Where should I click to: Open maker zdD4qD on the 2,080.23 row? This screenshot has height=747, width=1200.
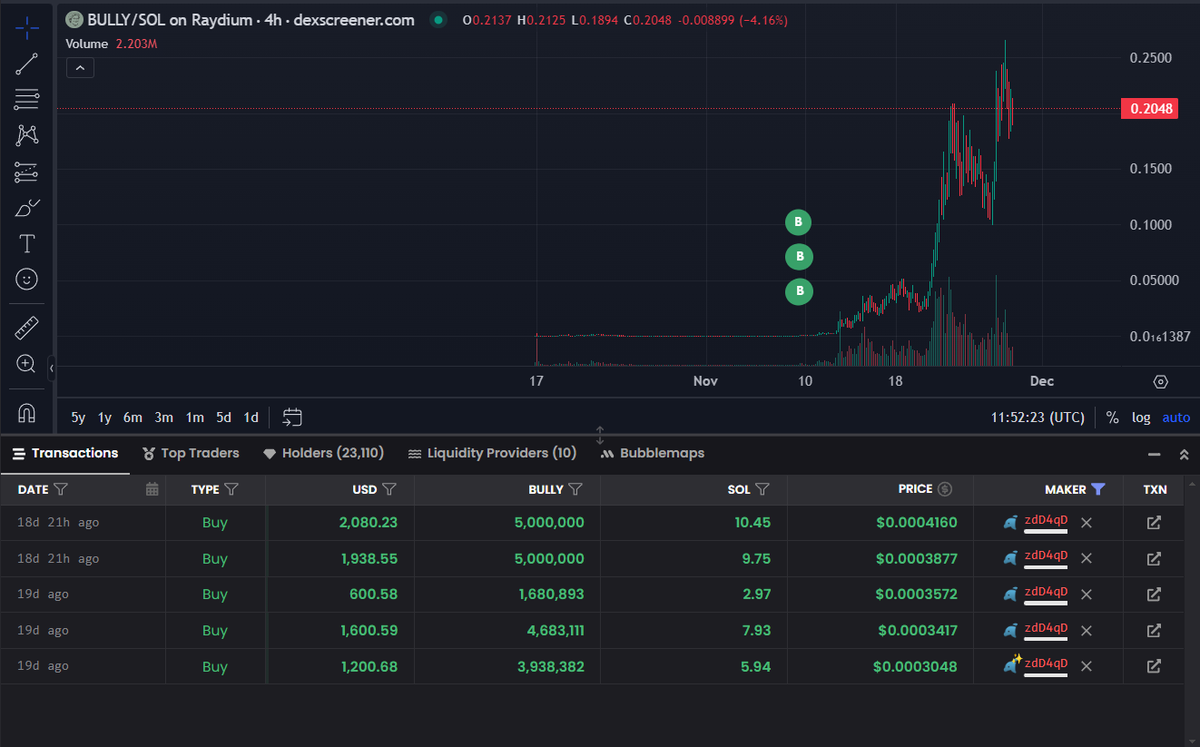1046,521
